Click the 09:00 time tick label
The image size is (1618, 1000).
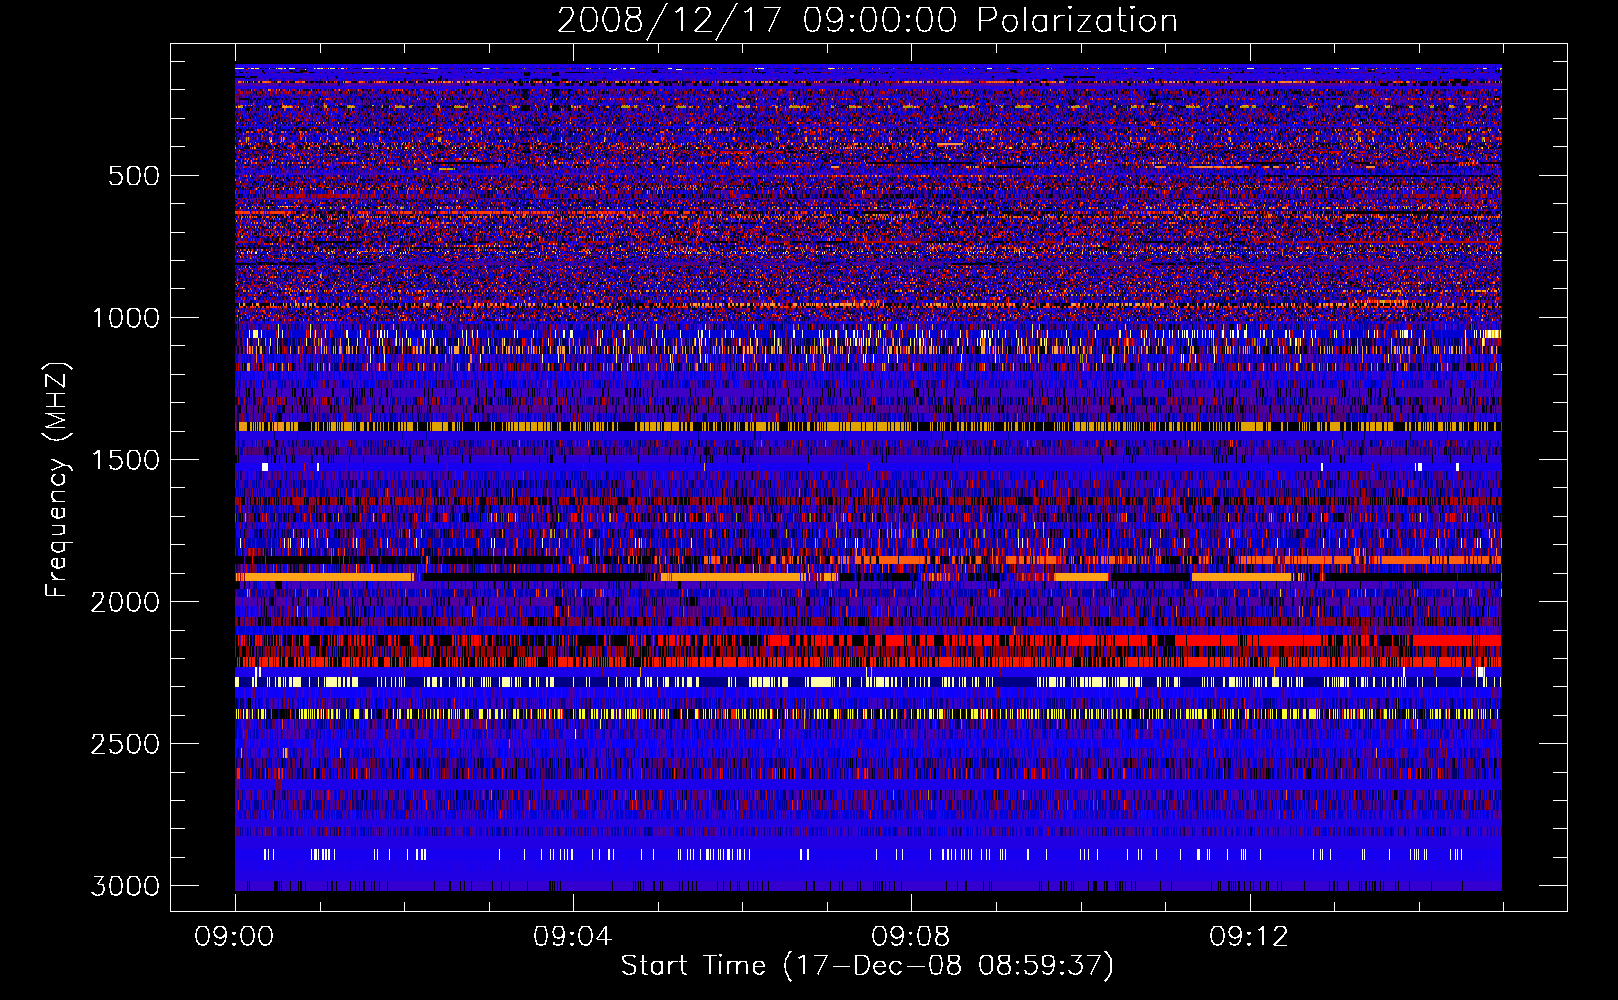[x=234, y=937]
